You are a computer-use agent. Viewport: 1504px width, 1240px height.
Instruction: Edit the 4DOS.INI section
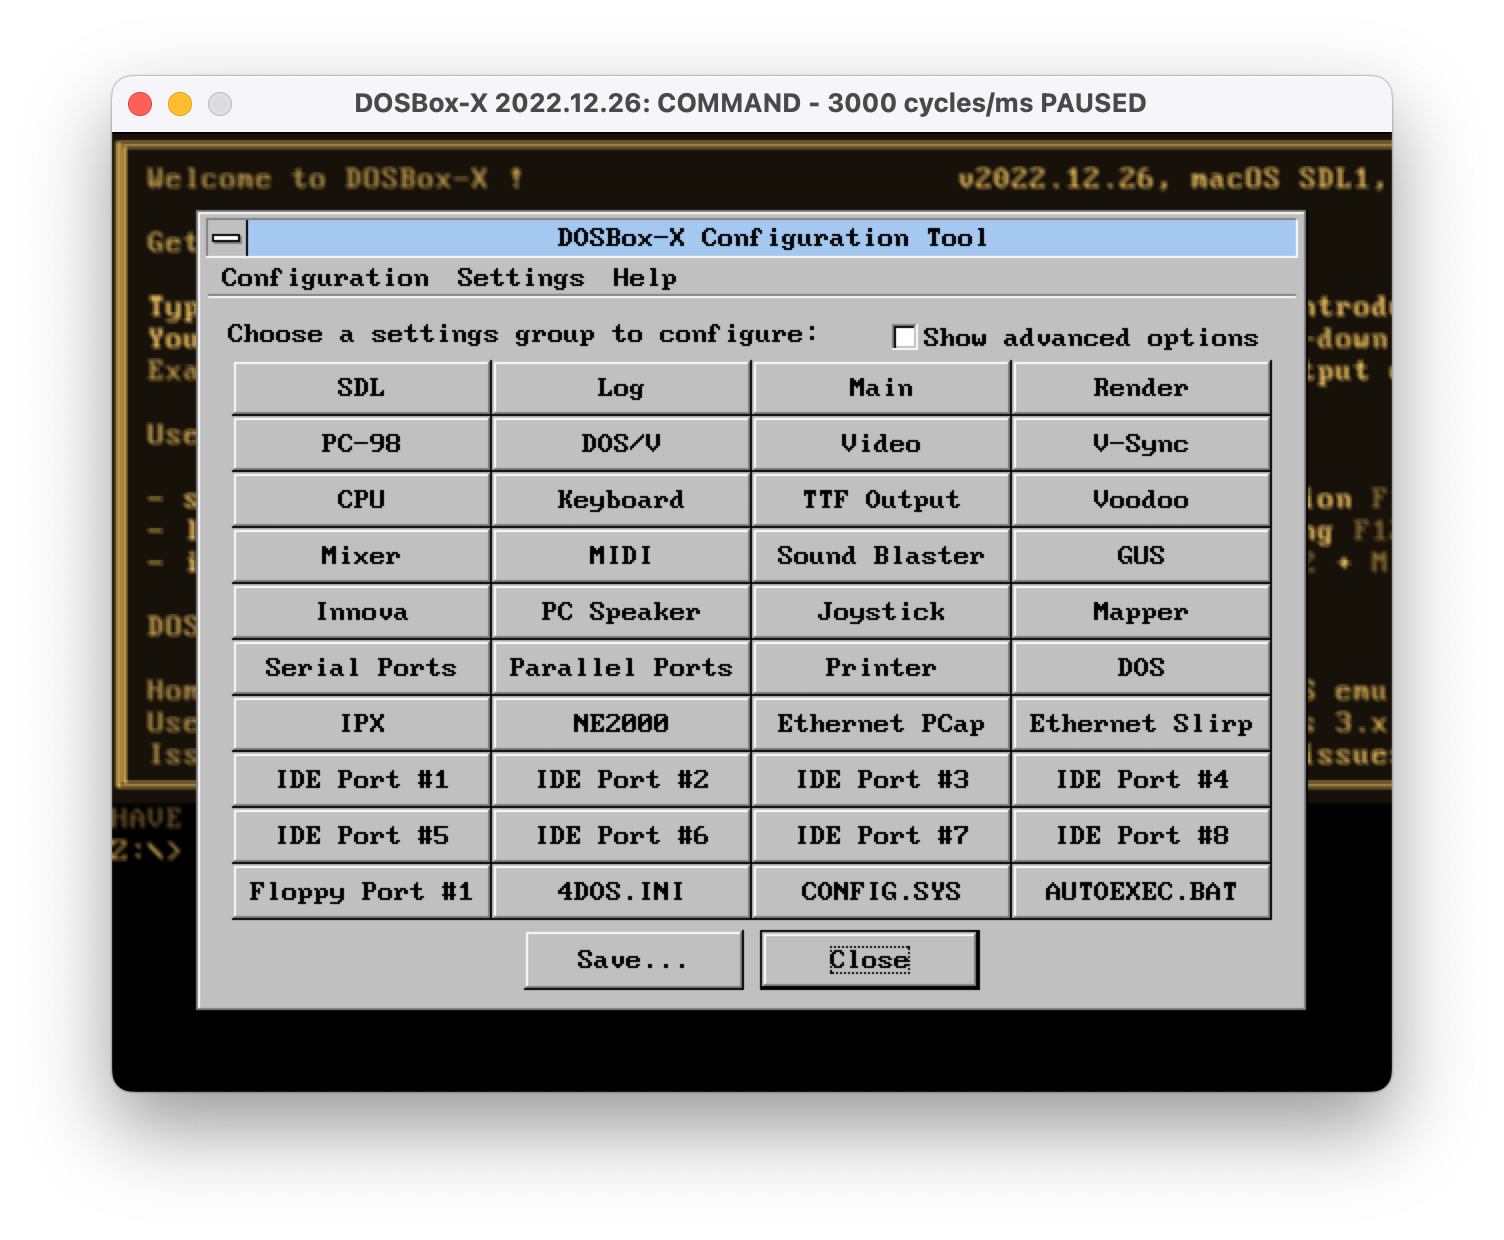621,892
